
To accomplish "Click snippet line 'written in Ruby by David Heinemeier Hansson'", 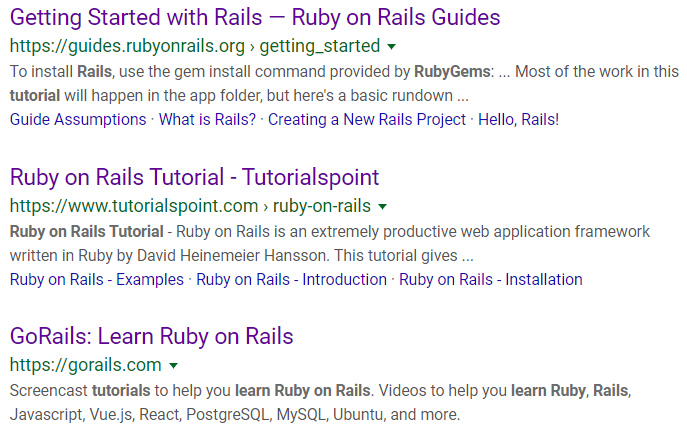I will click(241, 255).
